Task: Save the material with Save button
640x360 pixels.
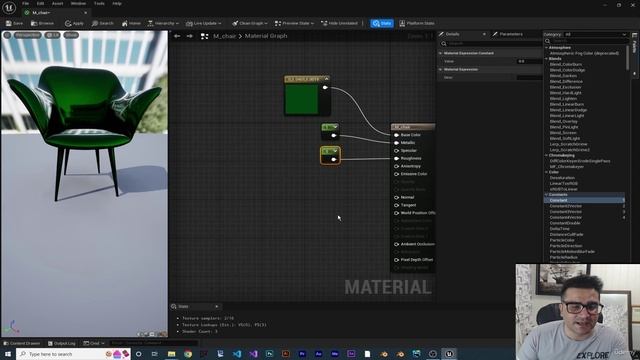Action: 14,23
